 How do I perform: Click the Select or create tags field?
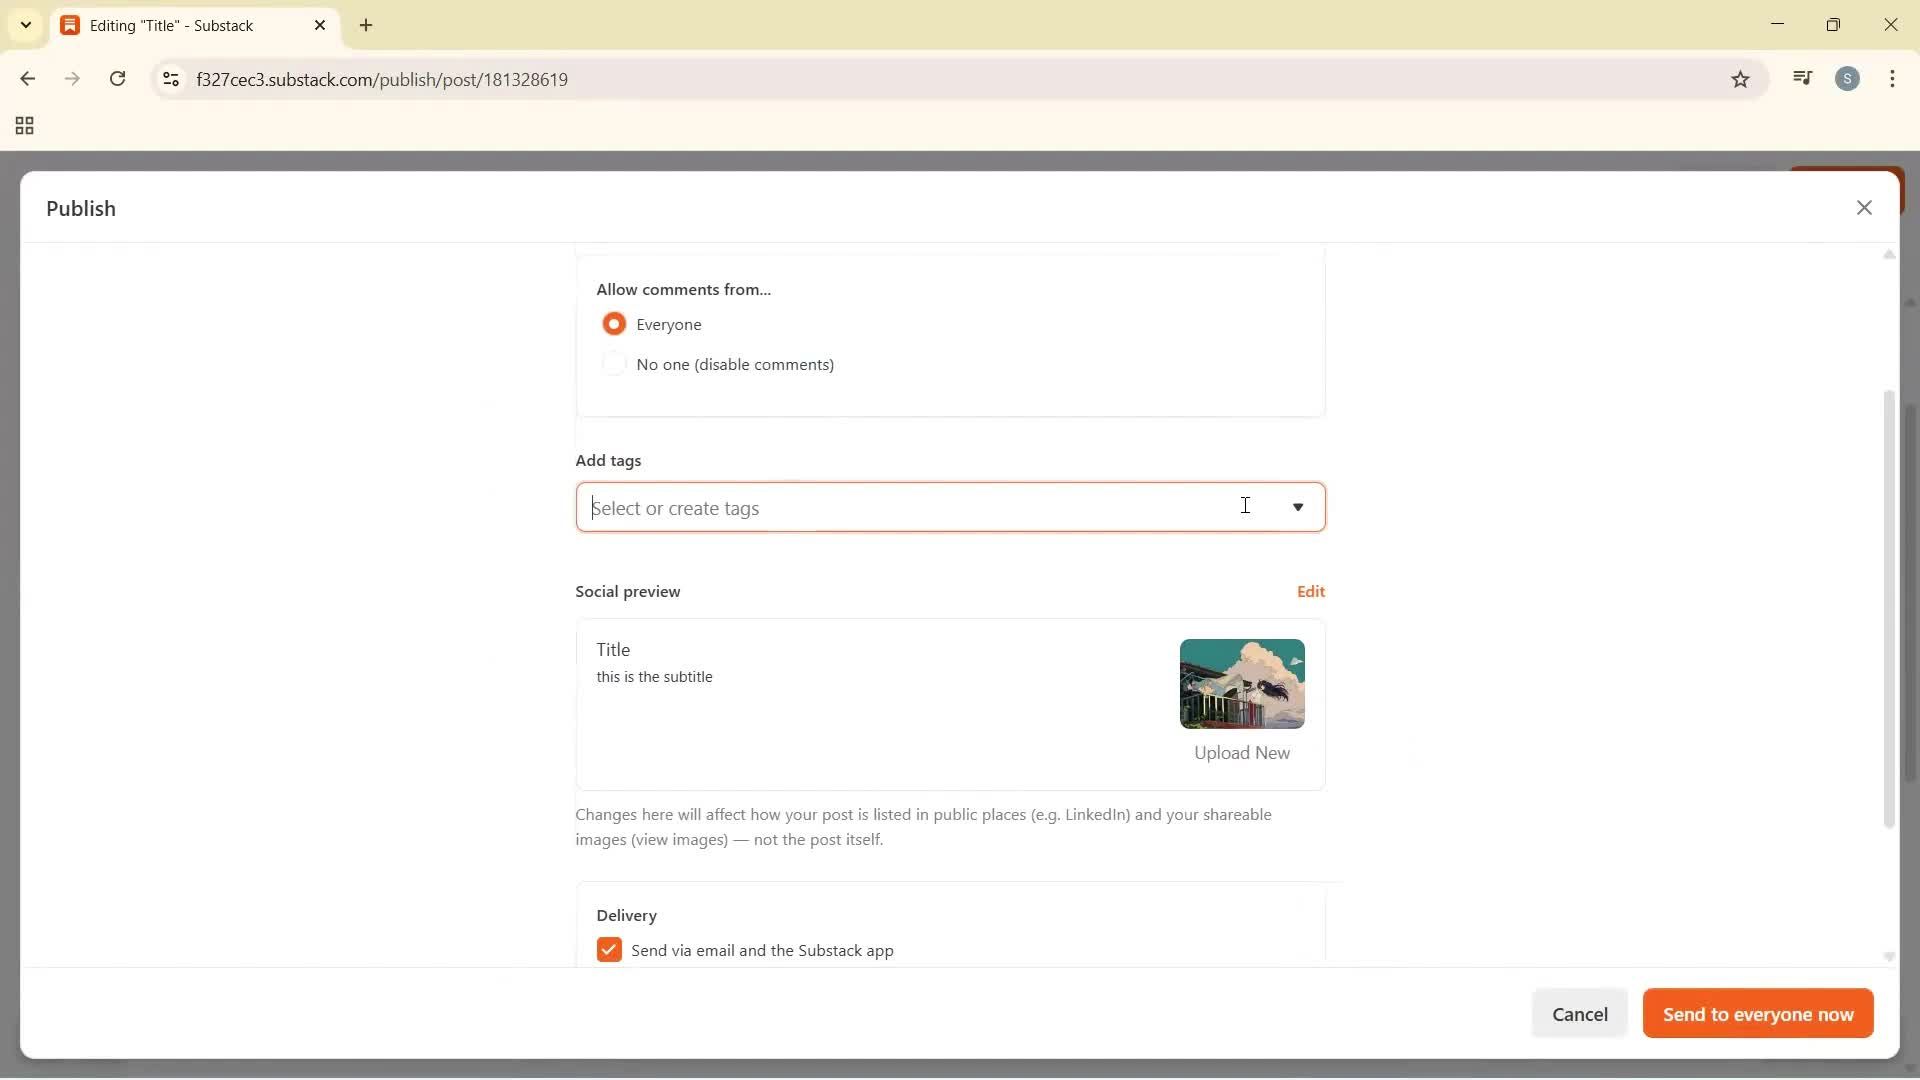[x=900, y=507]
